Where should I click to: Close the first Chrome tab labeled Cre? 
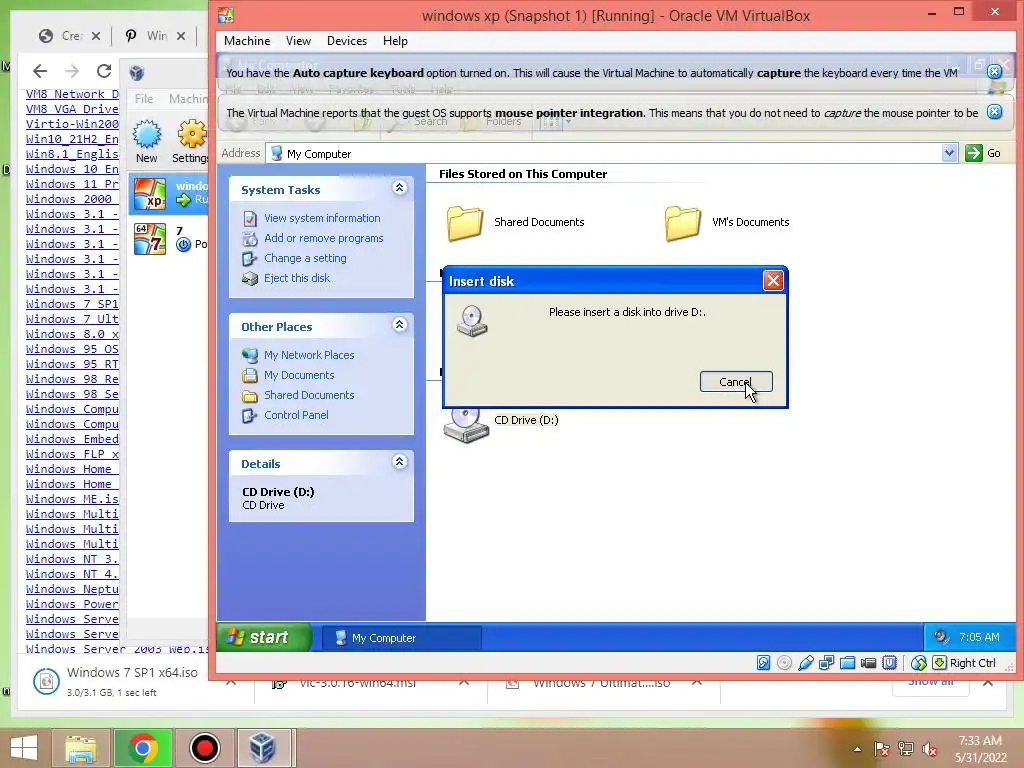[x=95, y=36]
